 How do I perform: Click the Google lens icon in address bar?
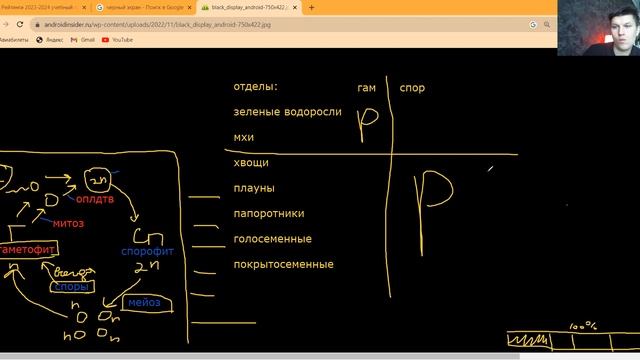click(x=533, y=25)
